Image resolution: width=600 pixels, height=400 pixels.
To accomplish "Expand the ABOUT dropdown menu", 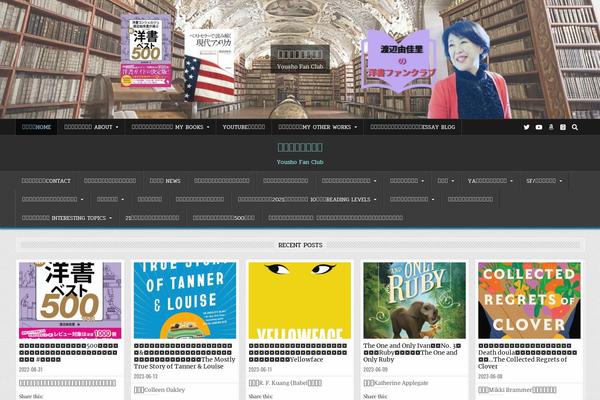I will pos(91,127).
